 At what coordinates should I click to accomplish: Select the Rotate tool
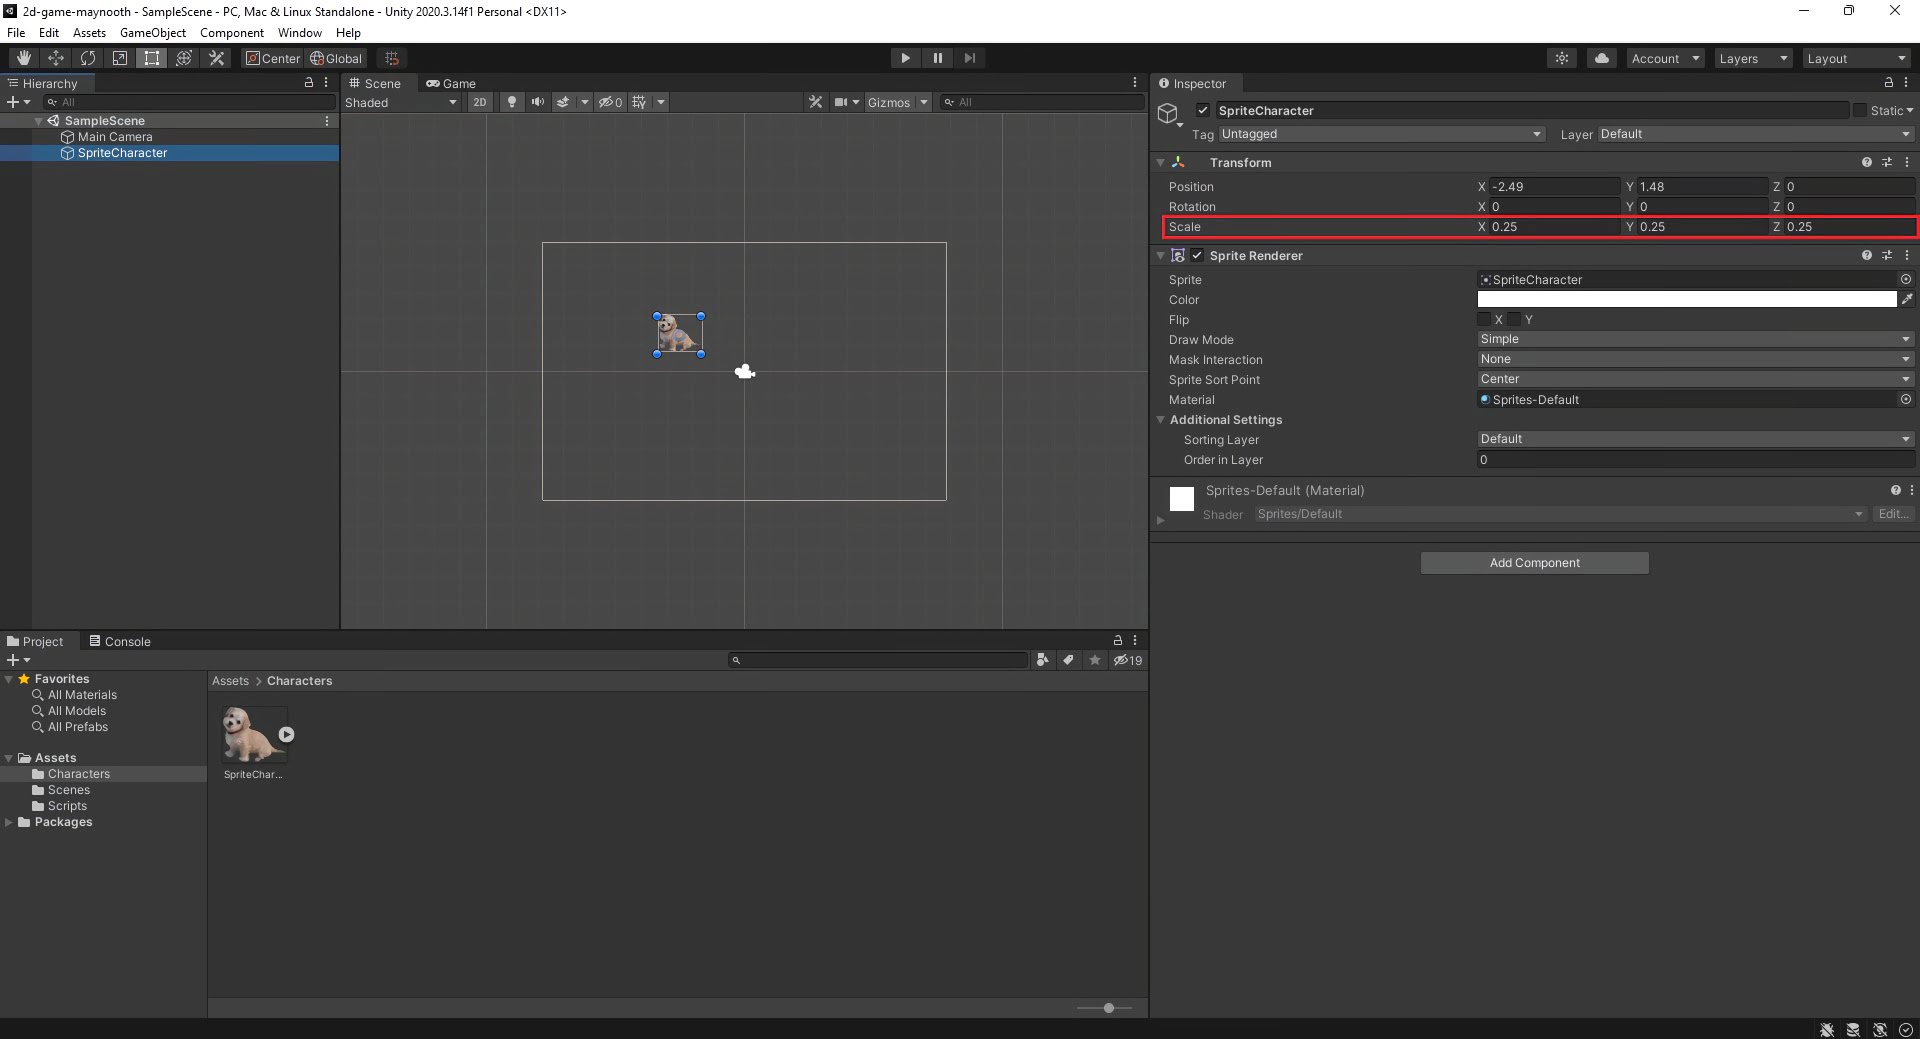[x=88, y=58]
